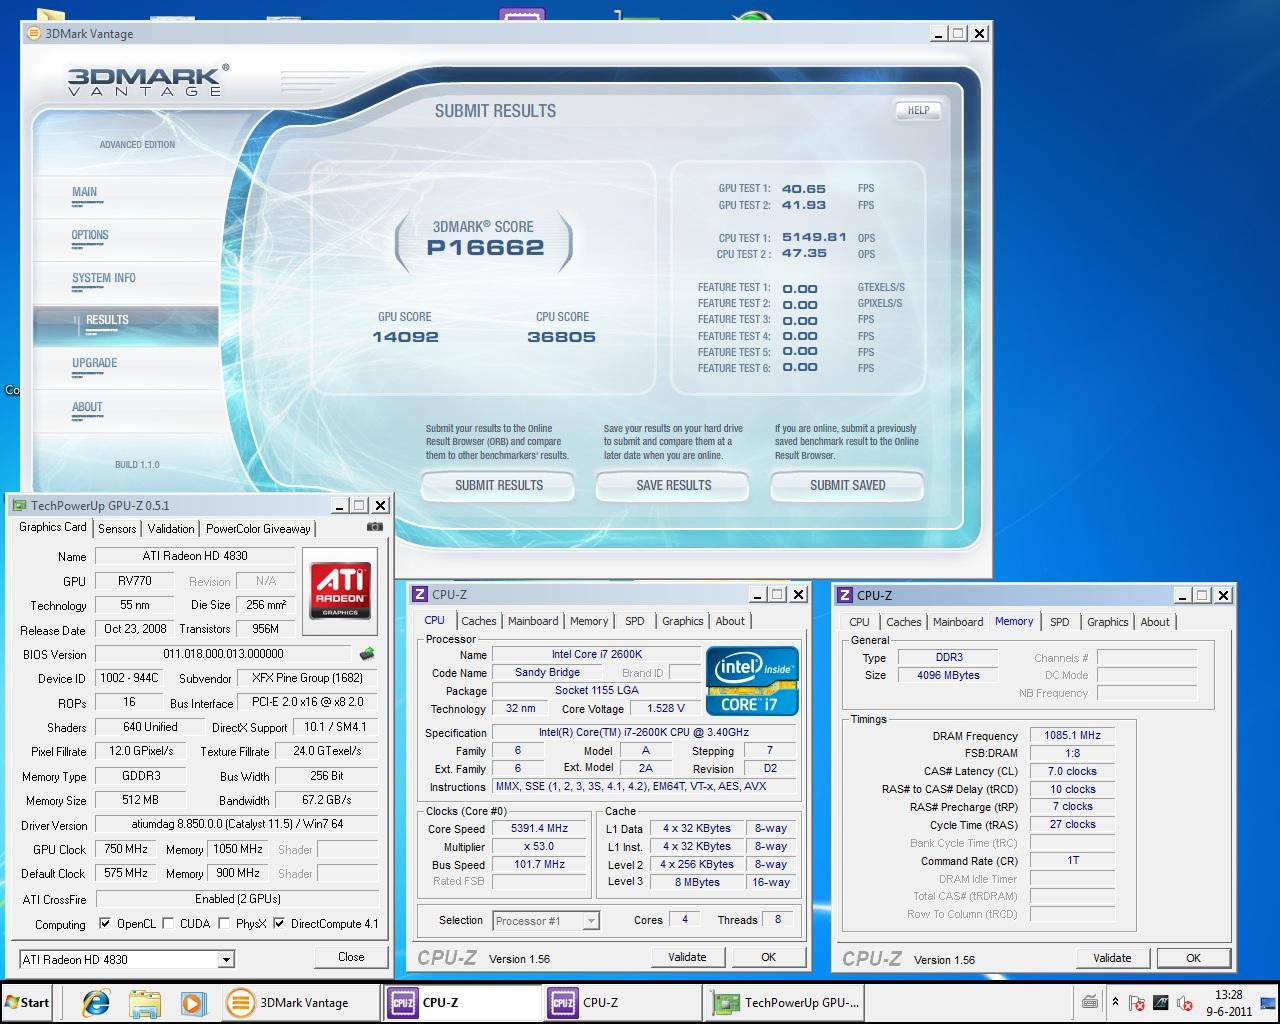Image resolution: width=1280 pixels, height=1024 pixels.
Task: Select RESULTS in 3DMark sidebar
Action: 107,320
